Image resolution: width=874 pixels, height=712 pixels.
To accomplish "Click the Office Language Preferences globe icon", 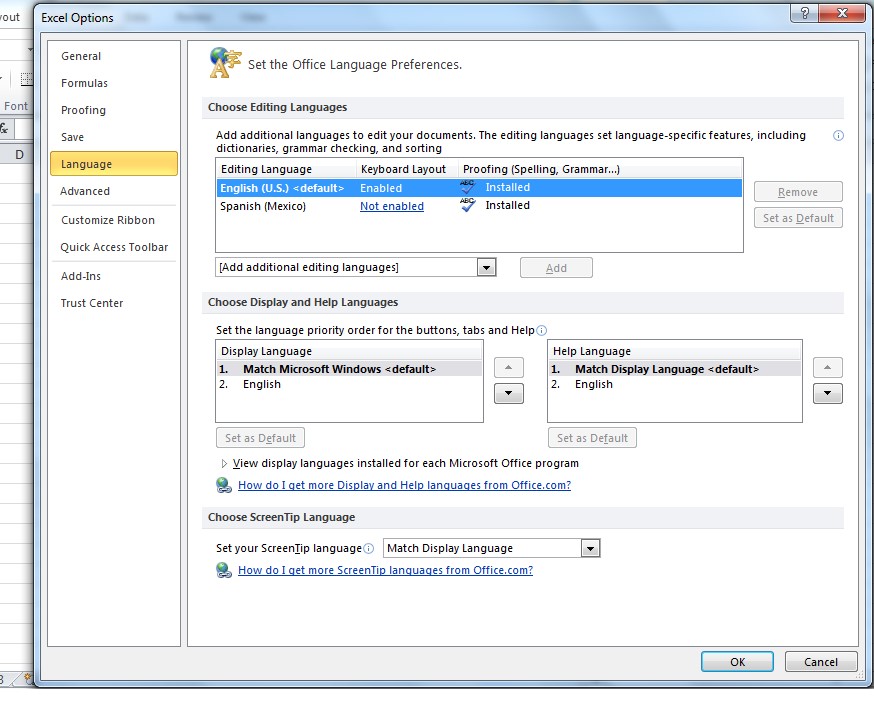I will pos(225,63).
